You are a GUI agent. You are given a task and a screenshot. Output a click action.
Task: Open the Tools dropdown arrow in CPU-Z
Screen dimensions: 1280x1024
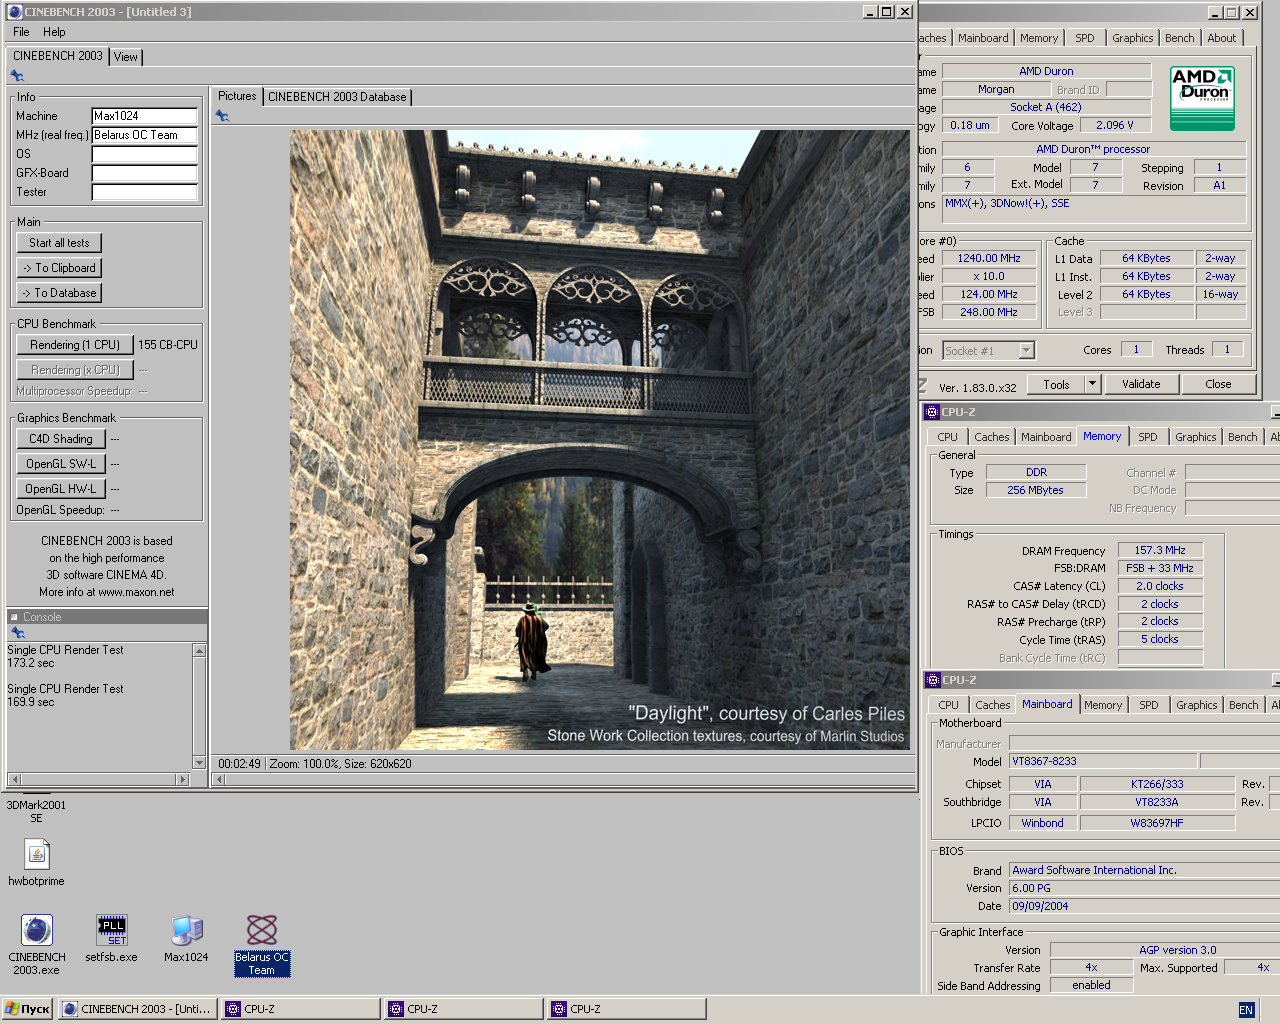tap(1092, 384)
